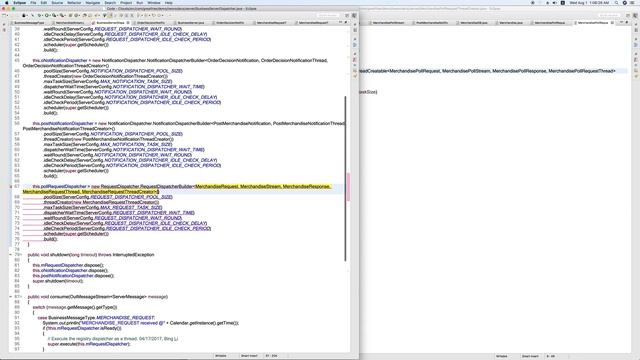This screenshot has width=640, height=360.
Task: Focus the Quick Access field in front window
Action: click(328, 16)
